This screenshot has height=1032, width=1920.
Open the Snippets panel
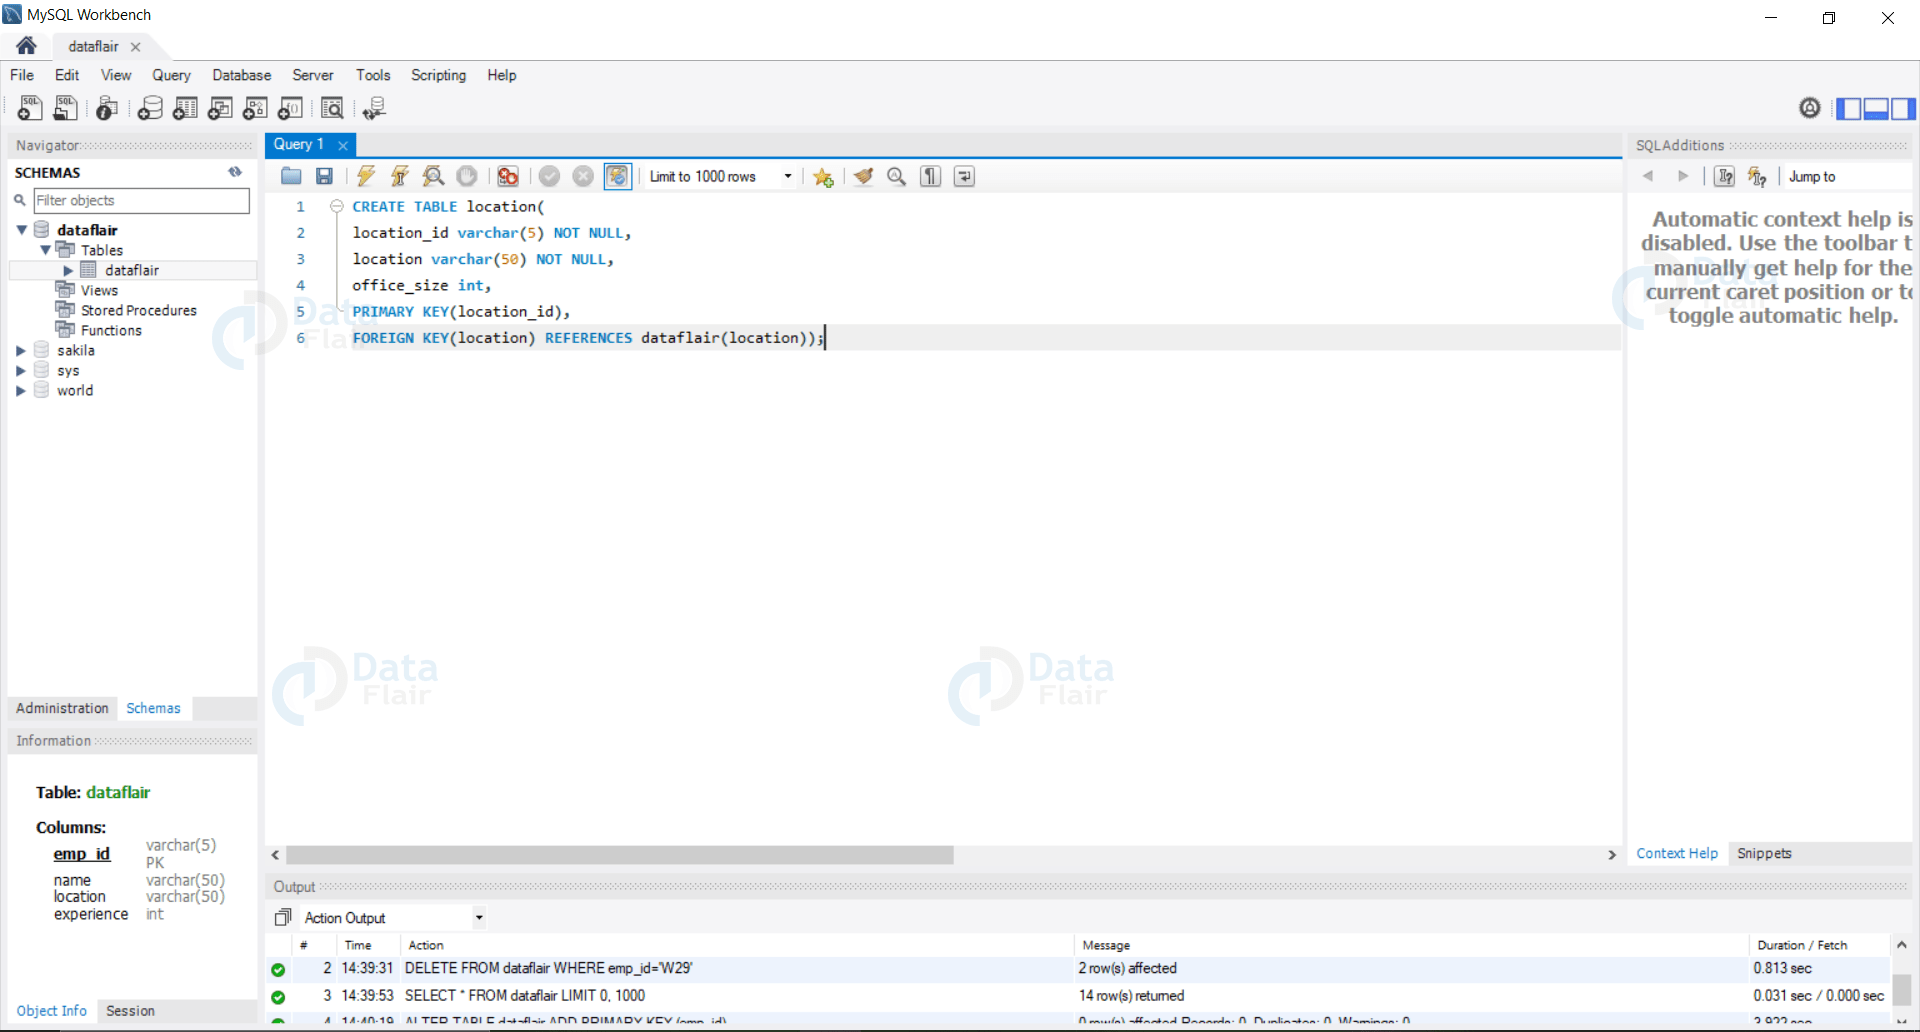point(1764,853)
